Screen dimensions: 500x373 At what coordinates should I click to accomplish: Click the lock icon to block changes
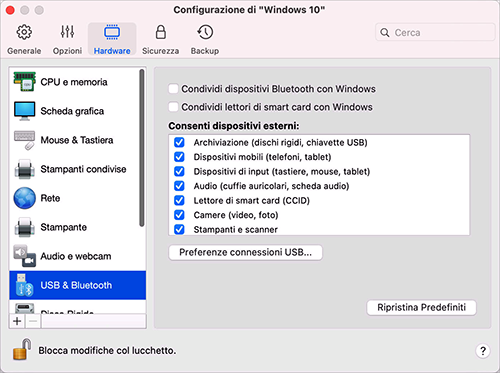(22, 349)
